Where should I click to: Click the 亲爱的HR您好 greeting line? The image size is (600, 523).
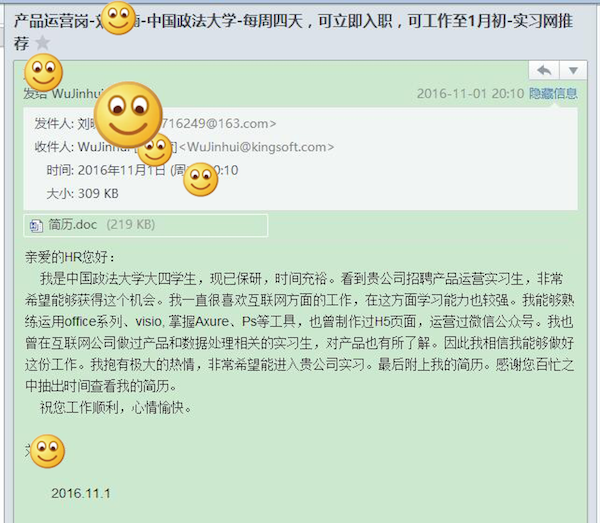(x=70, y=257)
